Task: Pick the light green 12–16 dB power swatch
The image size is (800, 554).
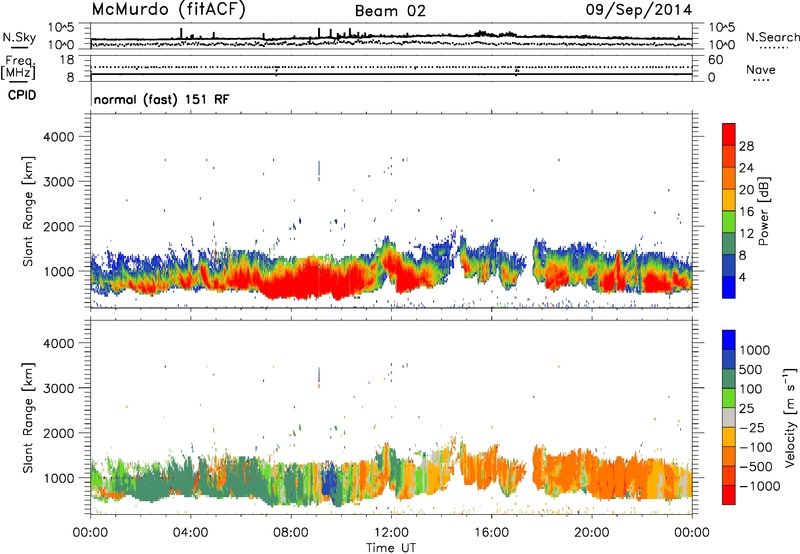Action: (729, 222)
